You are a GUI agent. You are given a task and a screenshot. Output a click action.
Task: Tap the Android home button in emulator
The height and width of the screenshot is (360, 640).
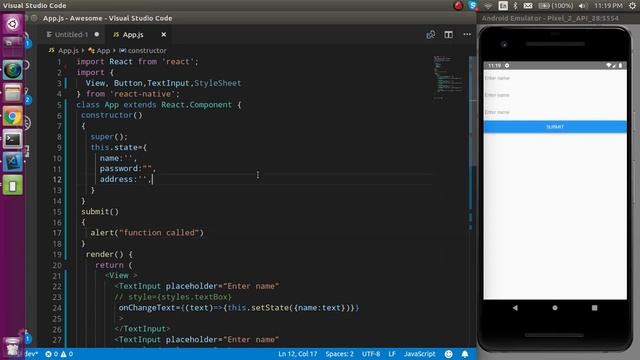[555, 308]
